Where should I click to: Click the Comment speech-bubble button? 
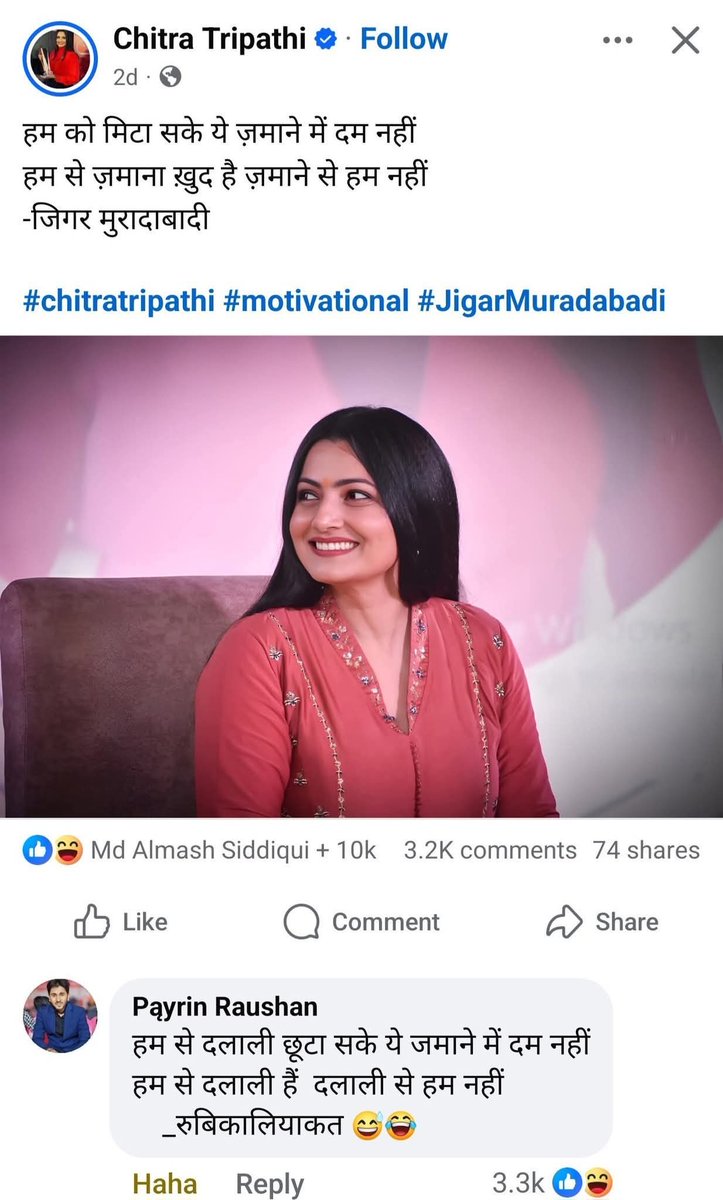tap(362, 922)
